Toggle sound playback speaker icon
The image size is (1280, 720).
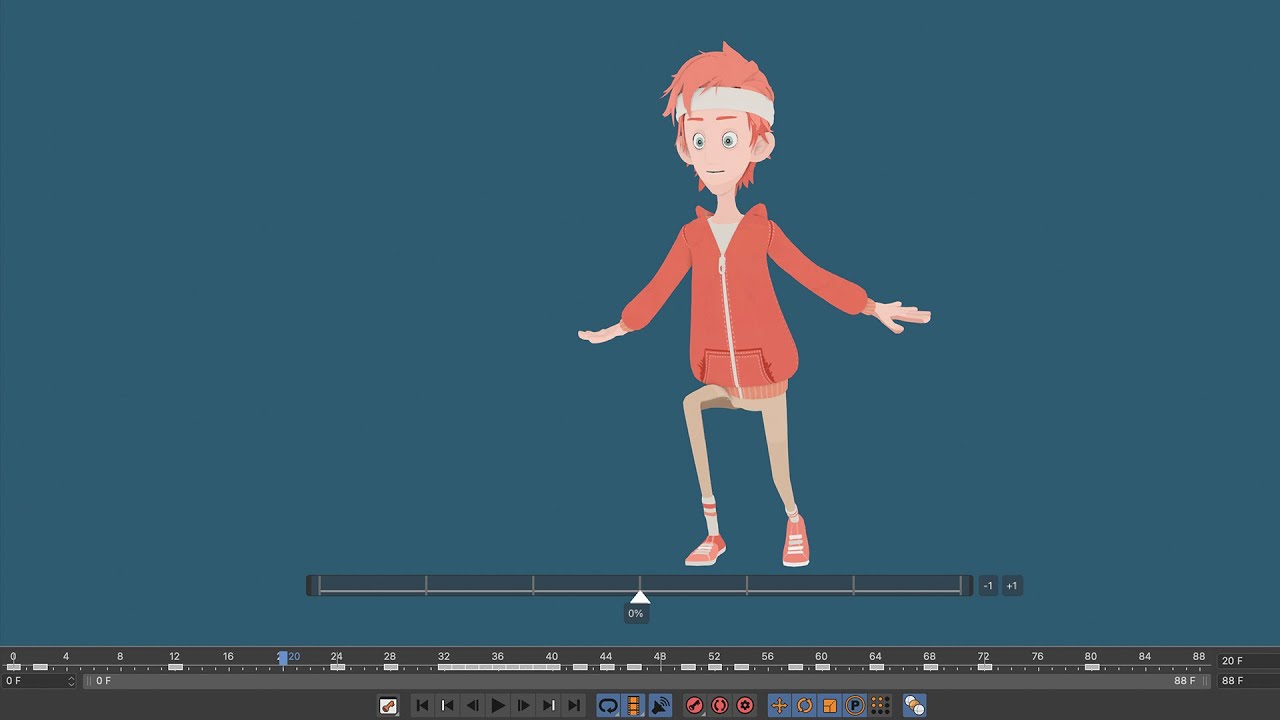point(659,706)
